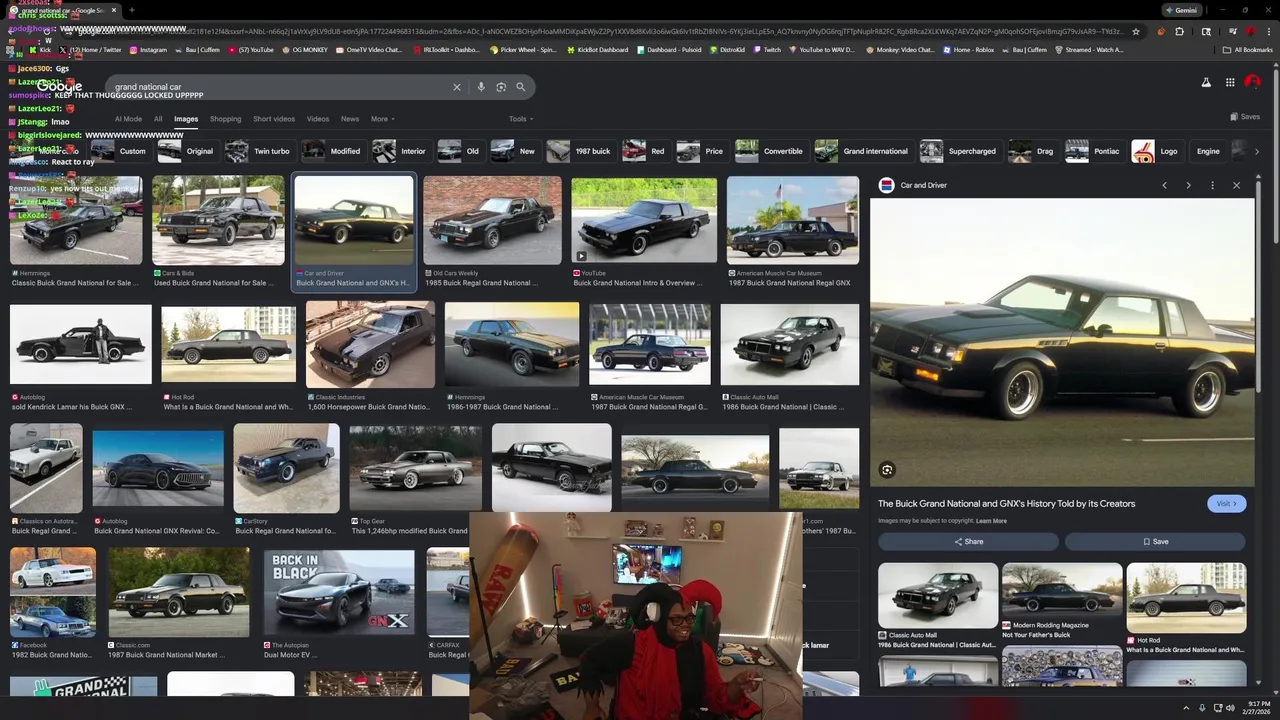Switch to AI Mode tab
Viewport: 1280px width, 720px height.
click(128, 119)
